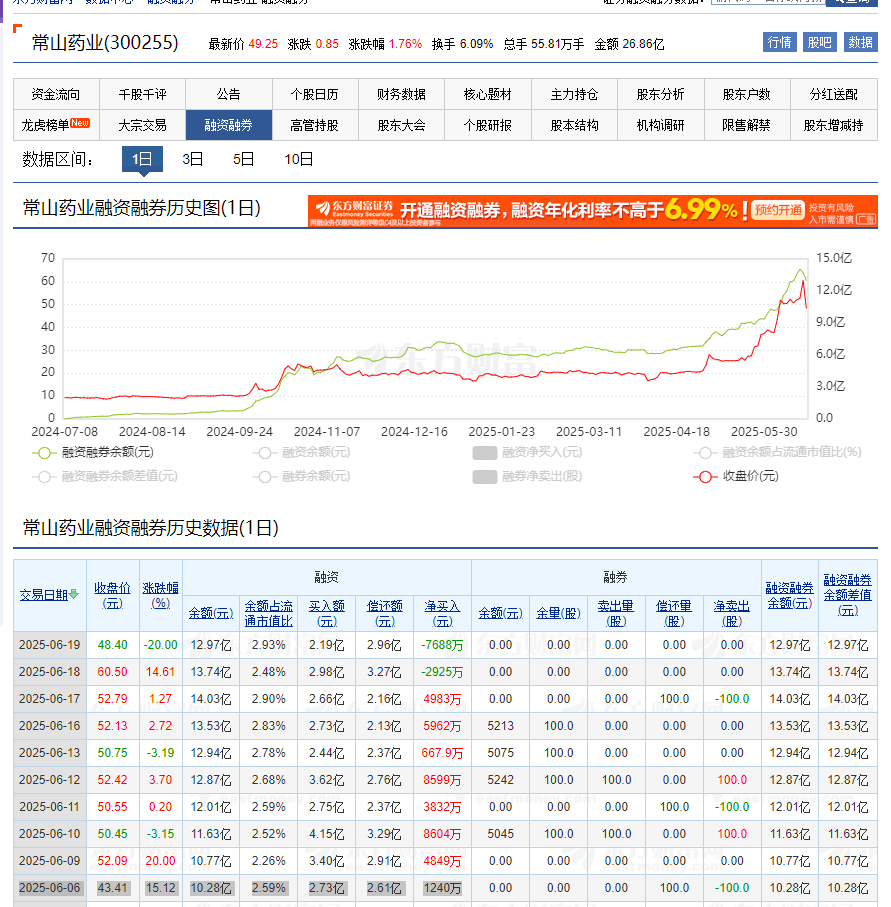
Task: Open the 主力持仓 tab
Action: (x=575, y=94)
